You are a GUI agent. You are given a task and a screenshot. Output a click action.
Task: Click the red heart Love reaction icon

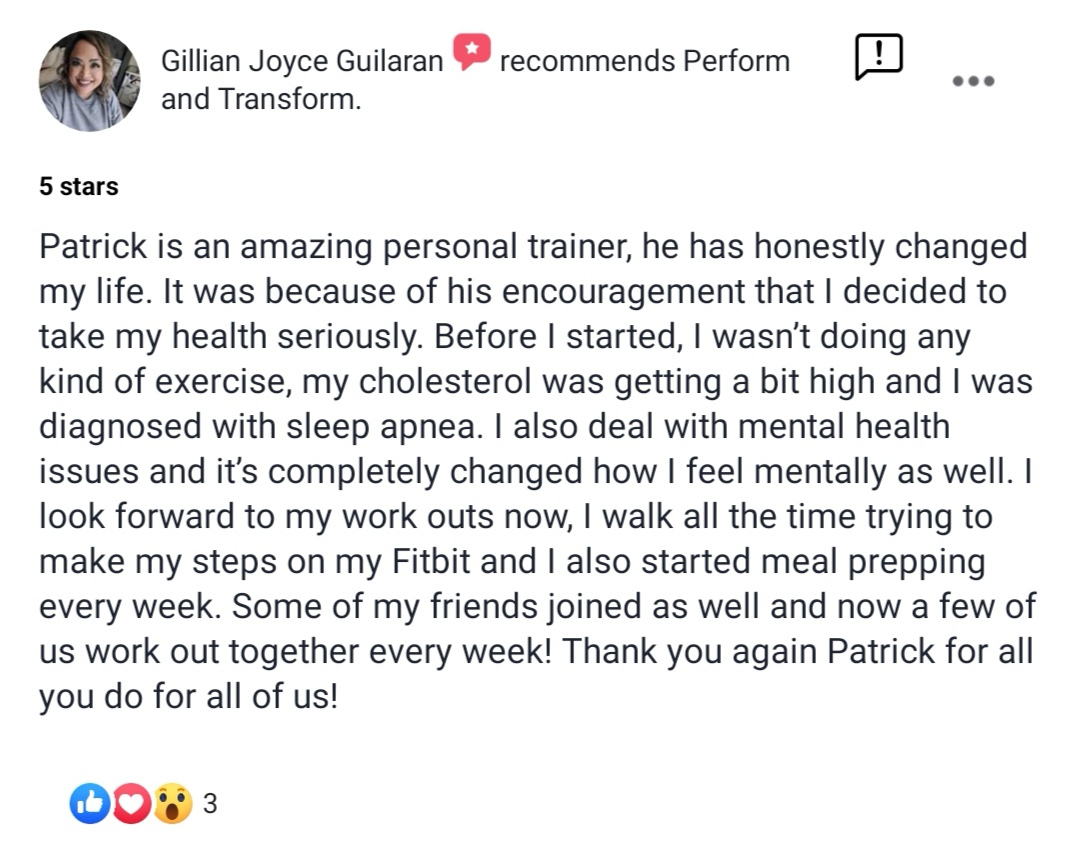132,803
